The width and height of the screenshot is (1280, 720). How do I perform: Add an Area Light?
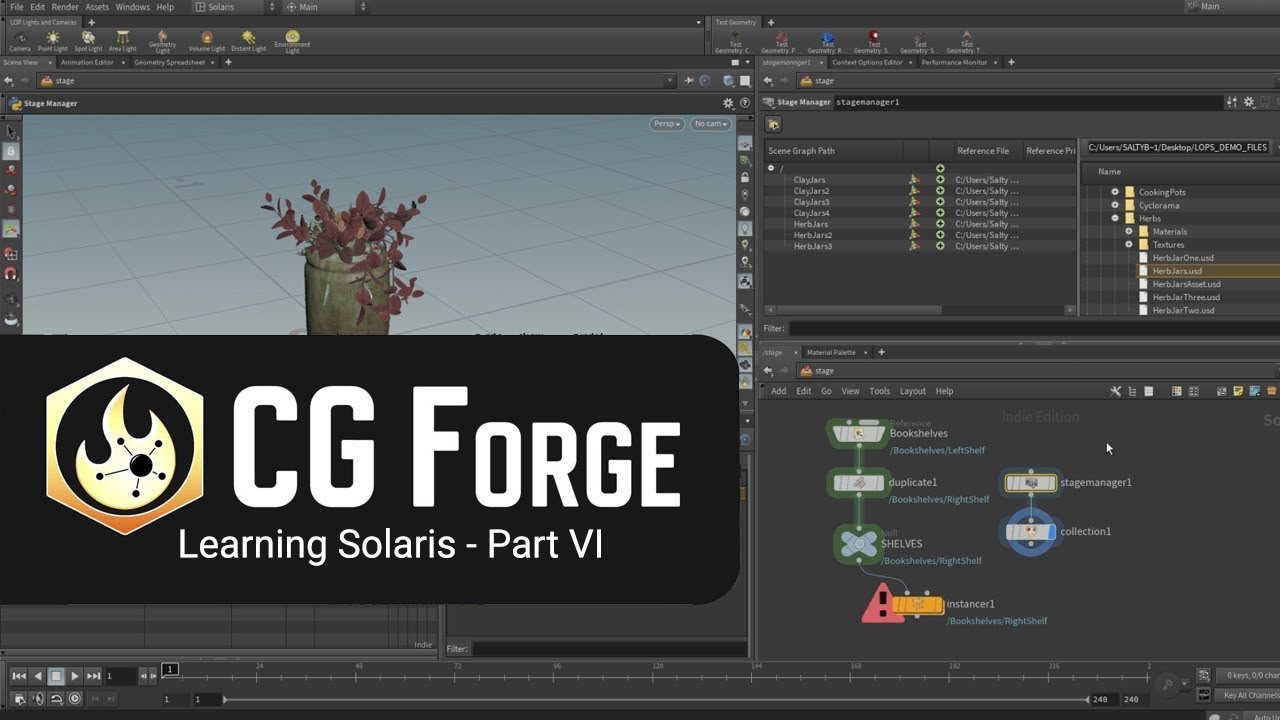122,41
